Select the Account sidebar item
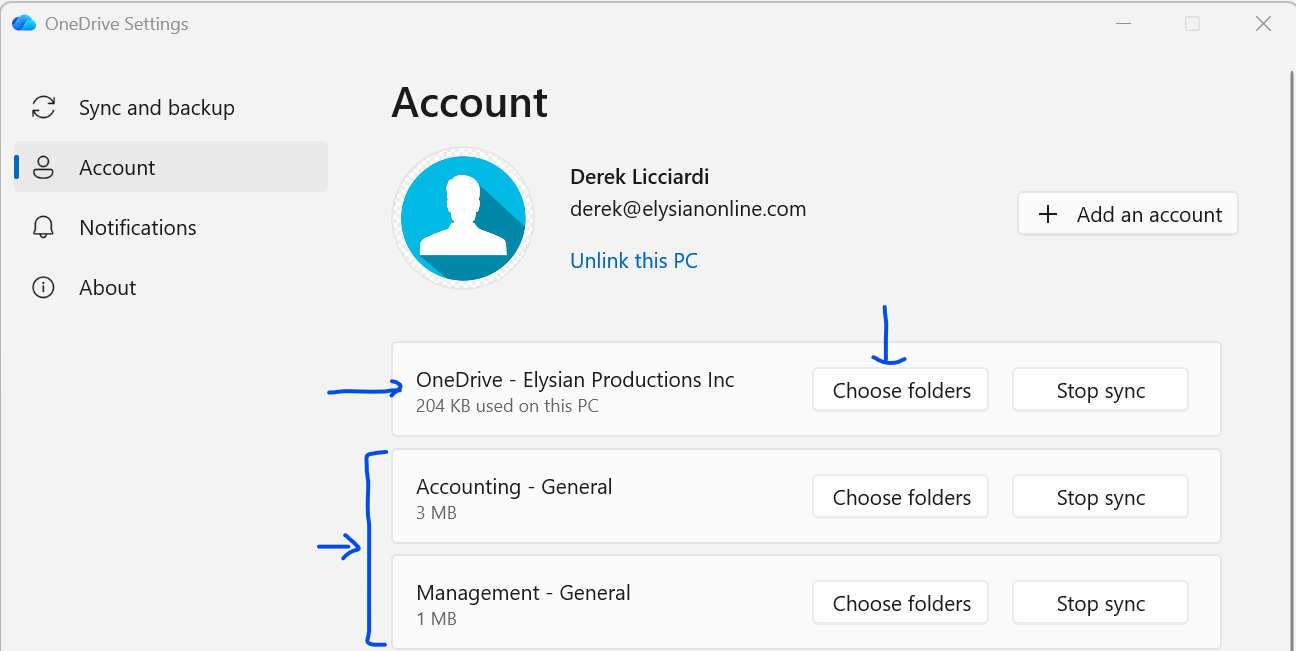 pyautogui.click(x=170, y=167)
